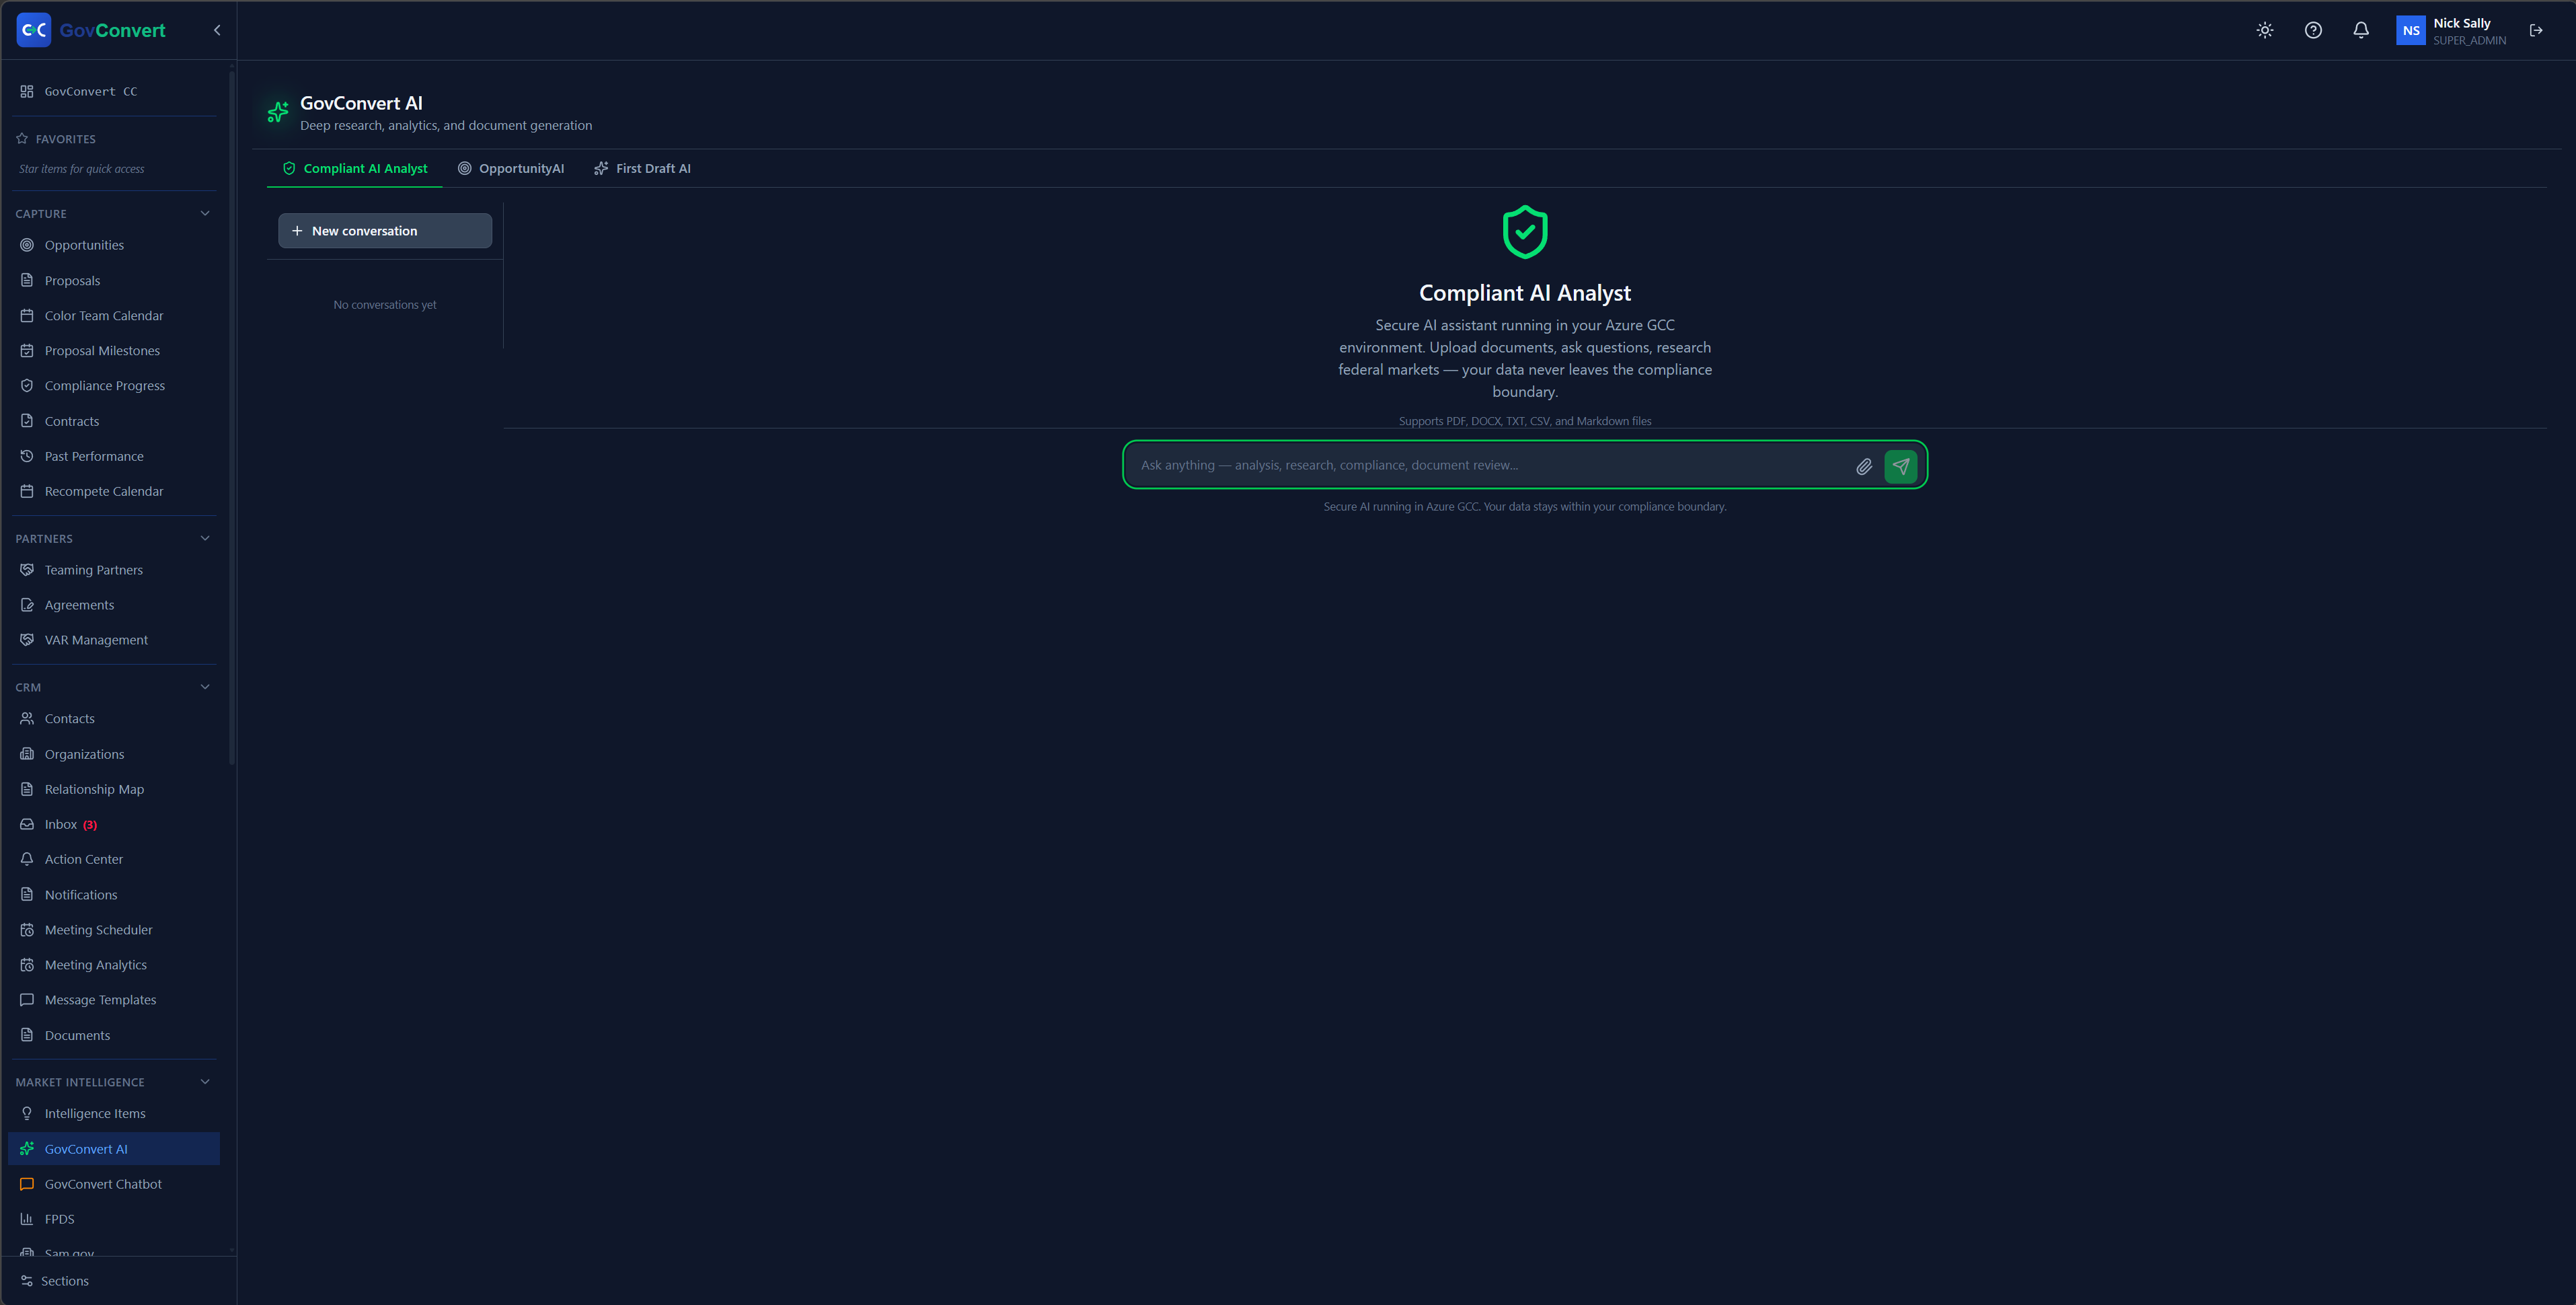Switch to the Compliant AI Analyst tab
2576x1305 pixels.
click(355, 168)
